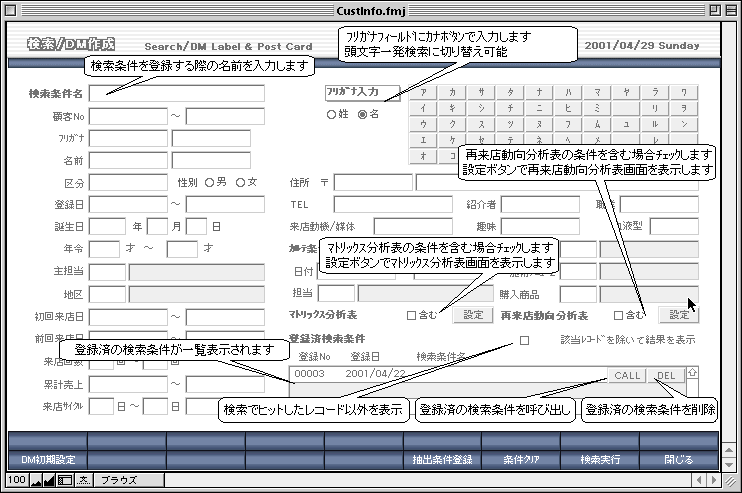Click the マ kana key
Image resolution: width=742 pixels, height=493 pixels.
[597, 93]
